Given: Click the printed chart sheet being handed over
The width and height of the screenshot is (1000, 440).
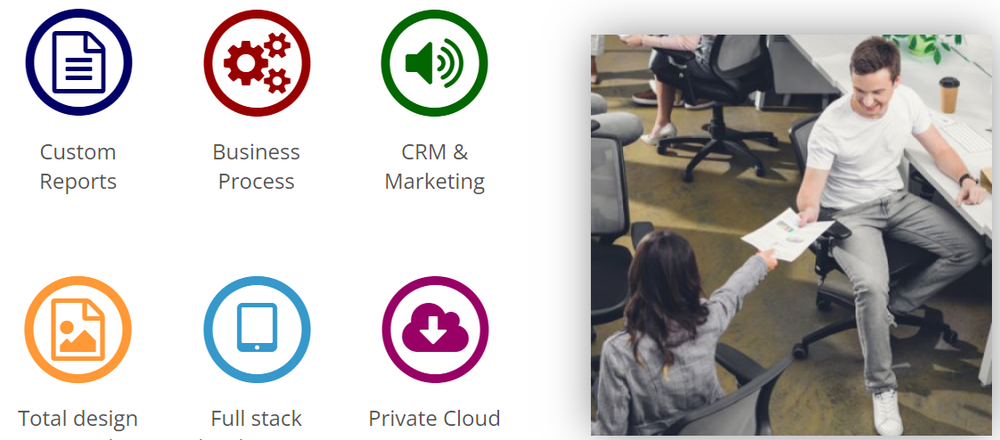Looking at the screenshot, I should coord(786,234).
